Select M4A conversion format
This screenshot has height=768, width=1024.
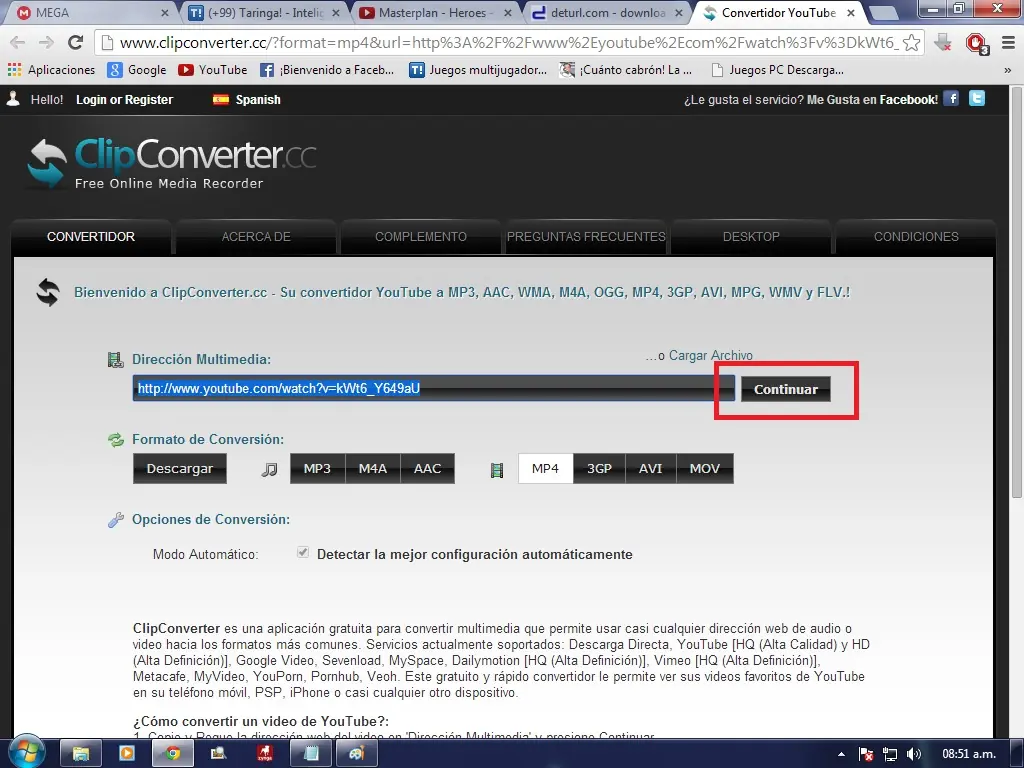pos(372,468)
